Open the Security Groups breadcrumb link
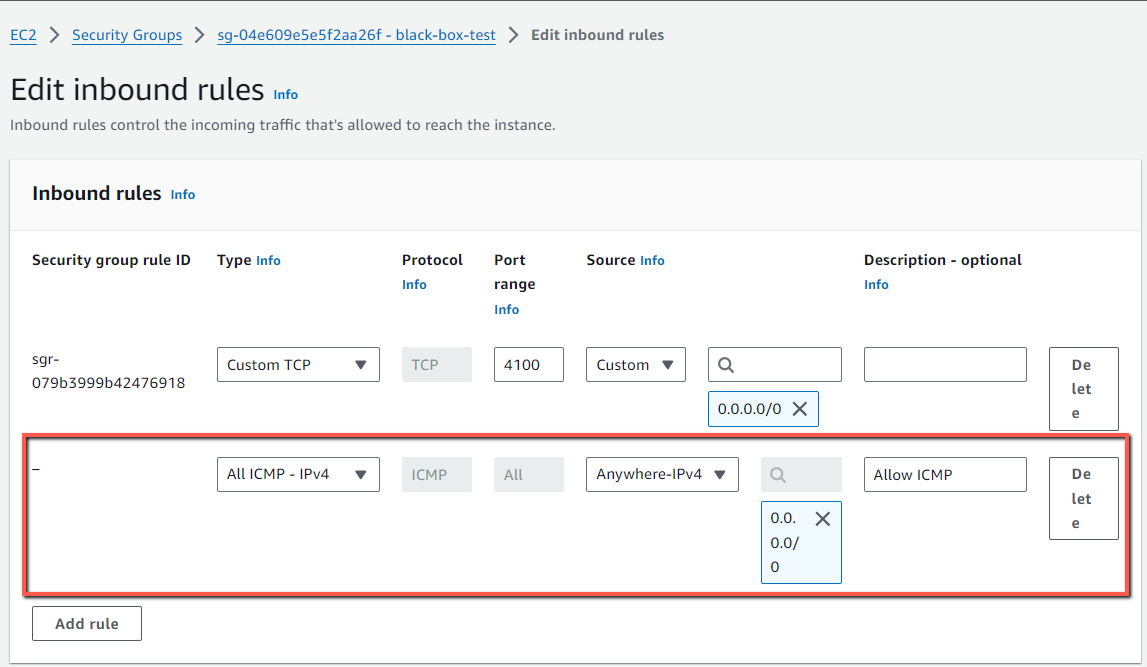The width and height of the screenshot is (1147, 667). [127, 34]
